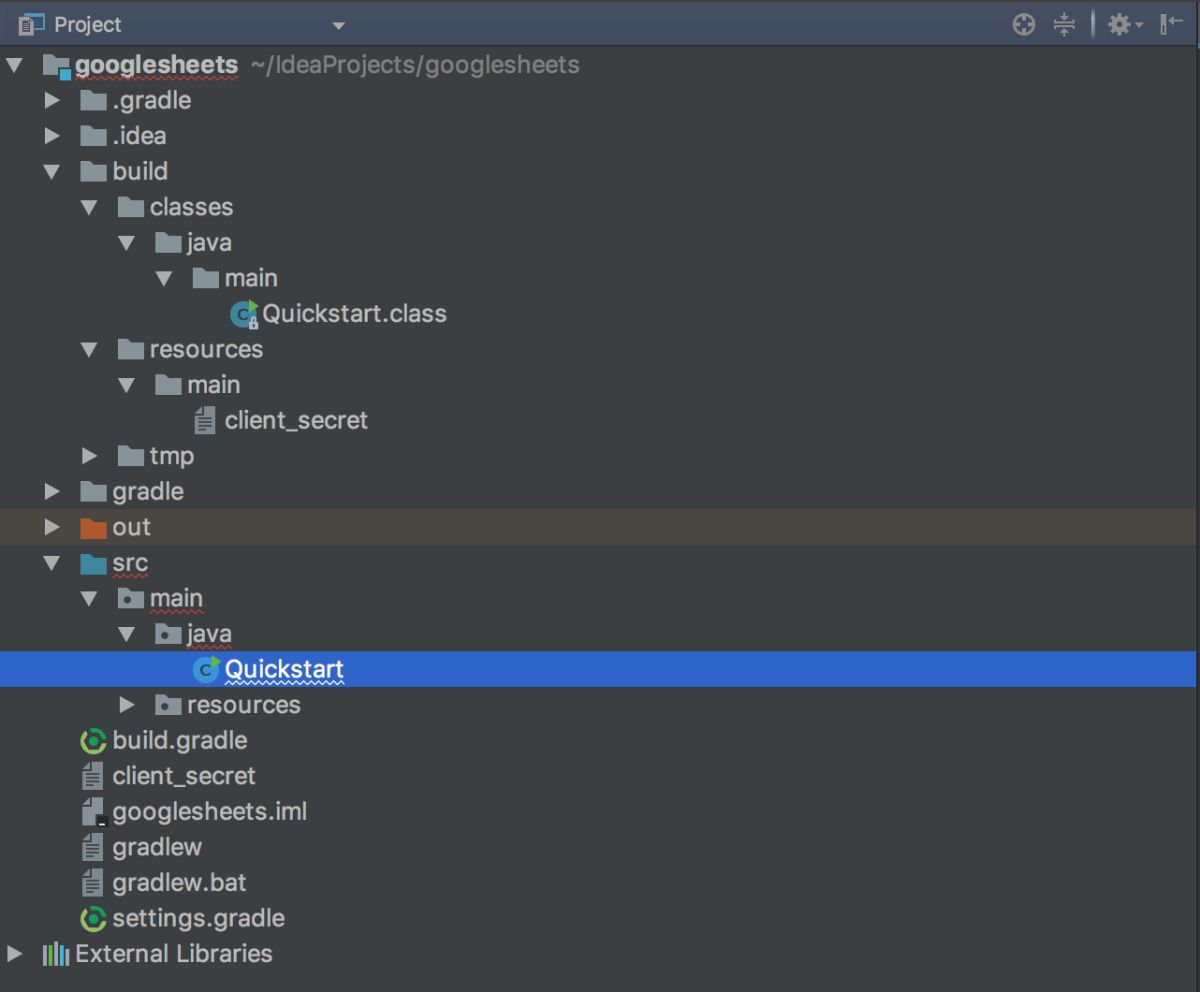This screenshot has width=1200, height=992.
Task: Click the gradlew file icon
Action: click(x=93, y=847)
